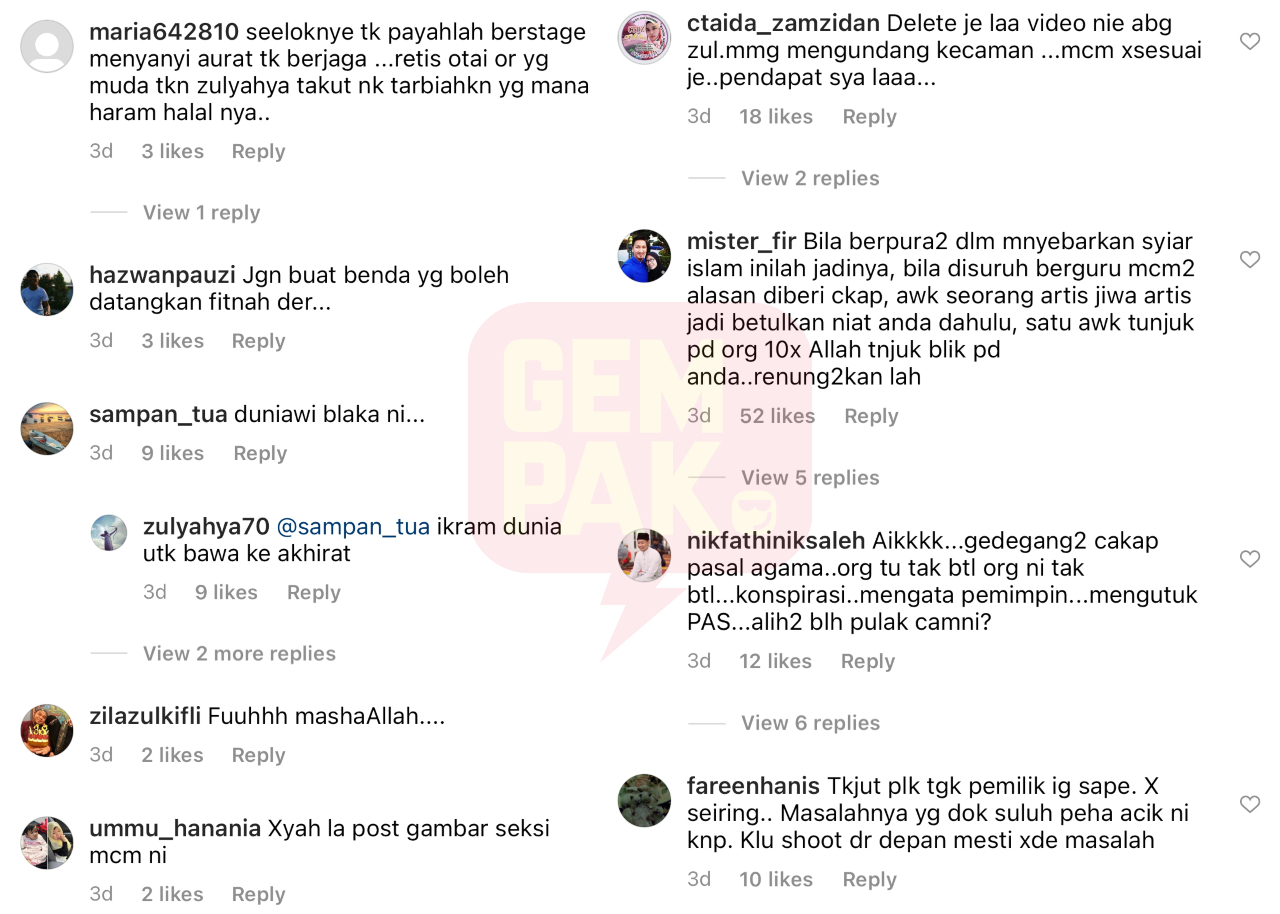Screen dimensions: 1280x914
Task: Like ctaida_zamzidan's comment with heart icon
Action: [x=1249, y=41]
